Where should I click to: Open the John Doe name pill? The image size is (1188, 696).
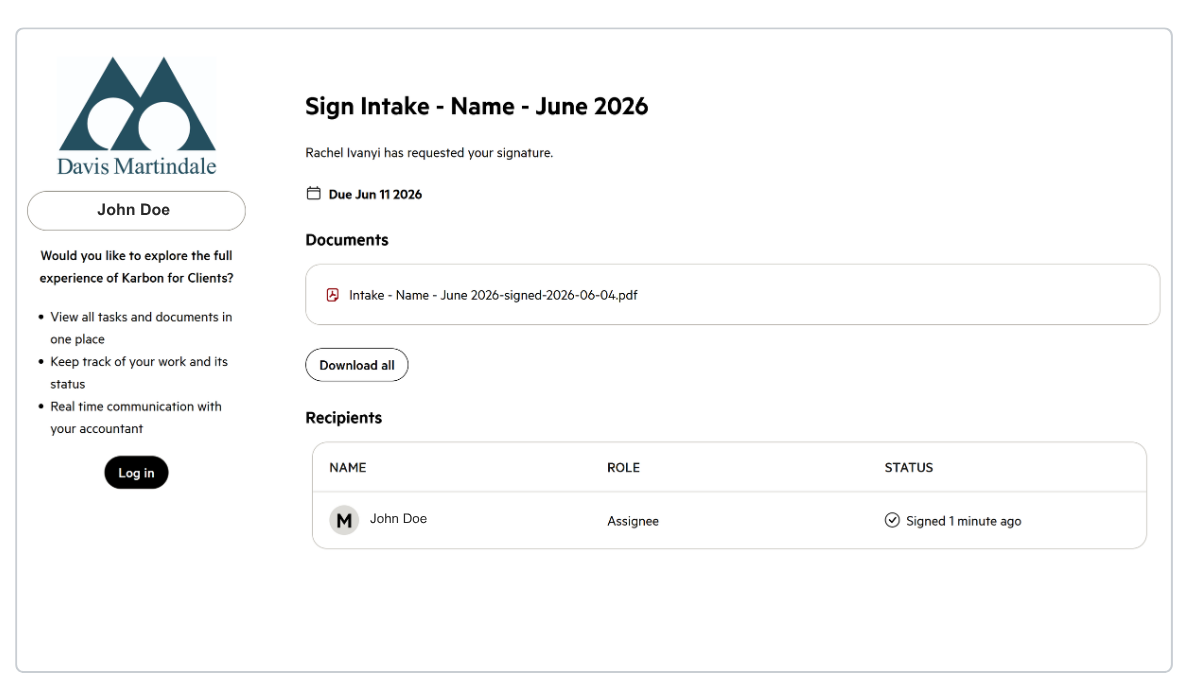point(136,211)
